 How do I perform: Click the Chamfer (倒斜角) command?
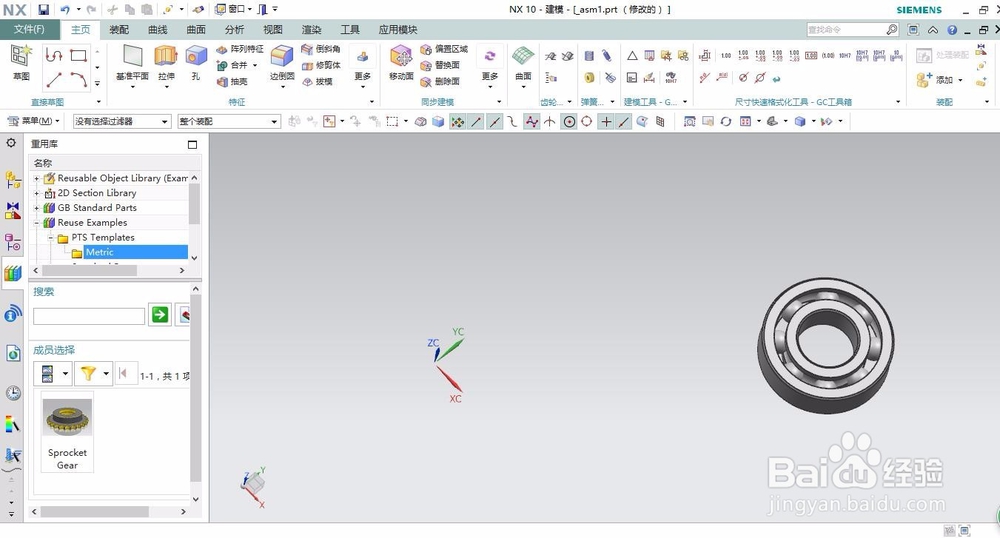click(x=321, y=49)
